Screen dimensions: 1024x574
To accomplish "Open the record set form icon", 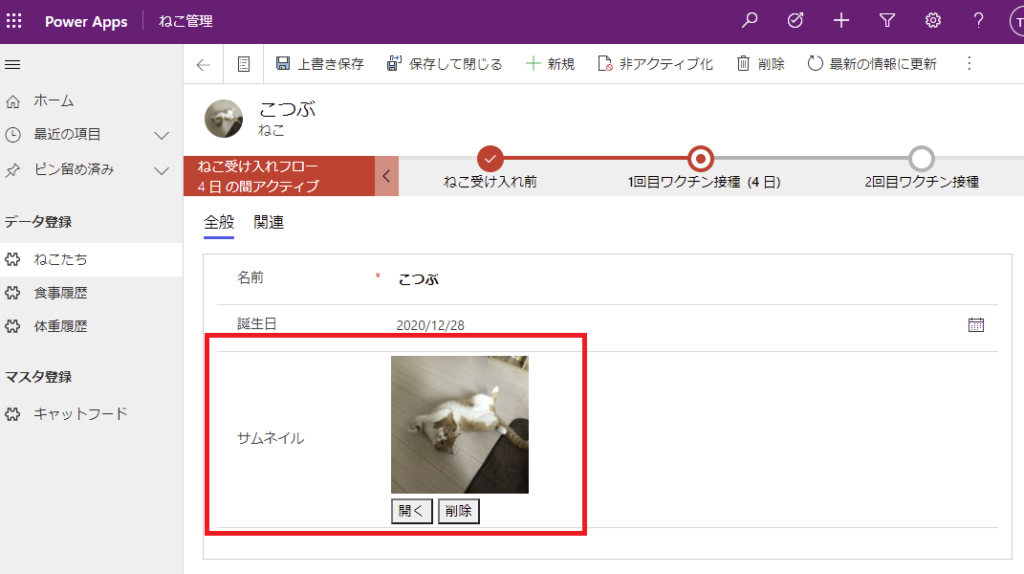I will click(244, 64).
